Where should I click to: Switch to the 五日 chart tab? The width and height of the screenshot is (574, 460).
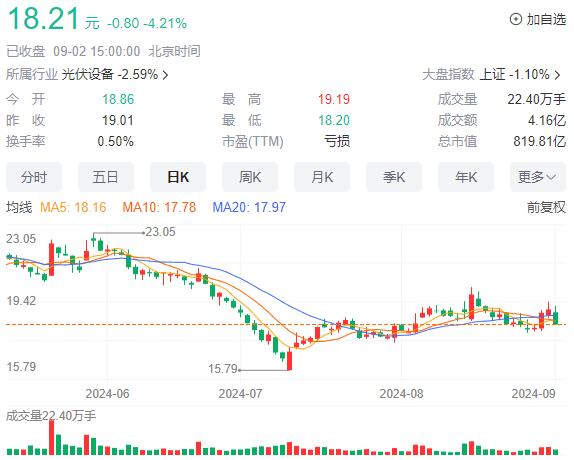[x=105, y=177]
